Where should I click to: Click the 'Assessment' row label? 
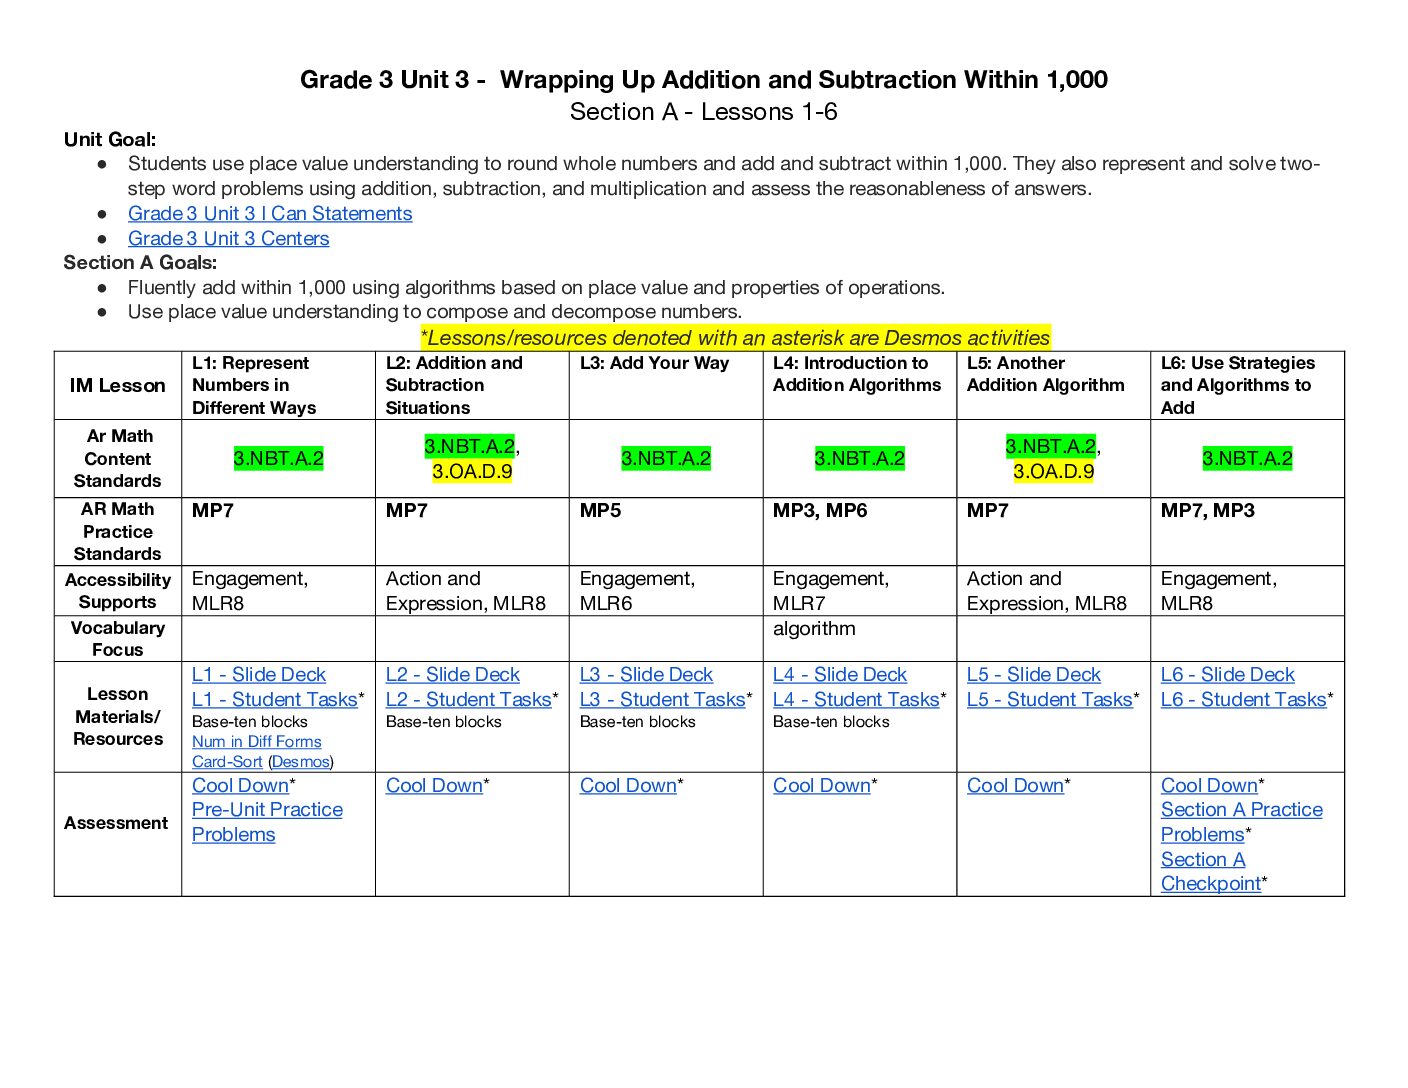pyautogui.click(x=116, y=823)
